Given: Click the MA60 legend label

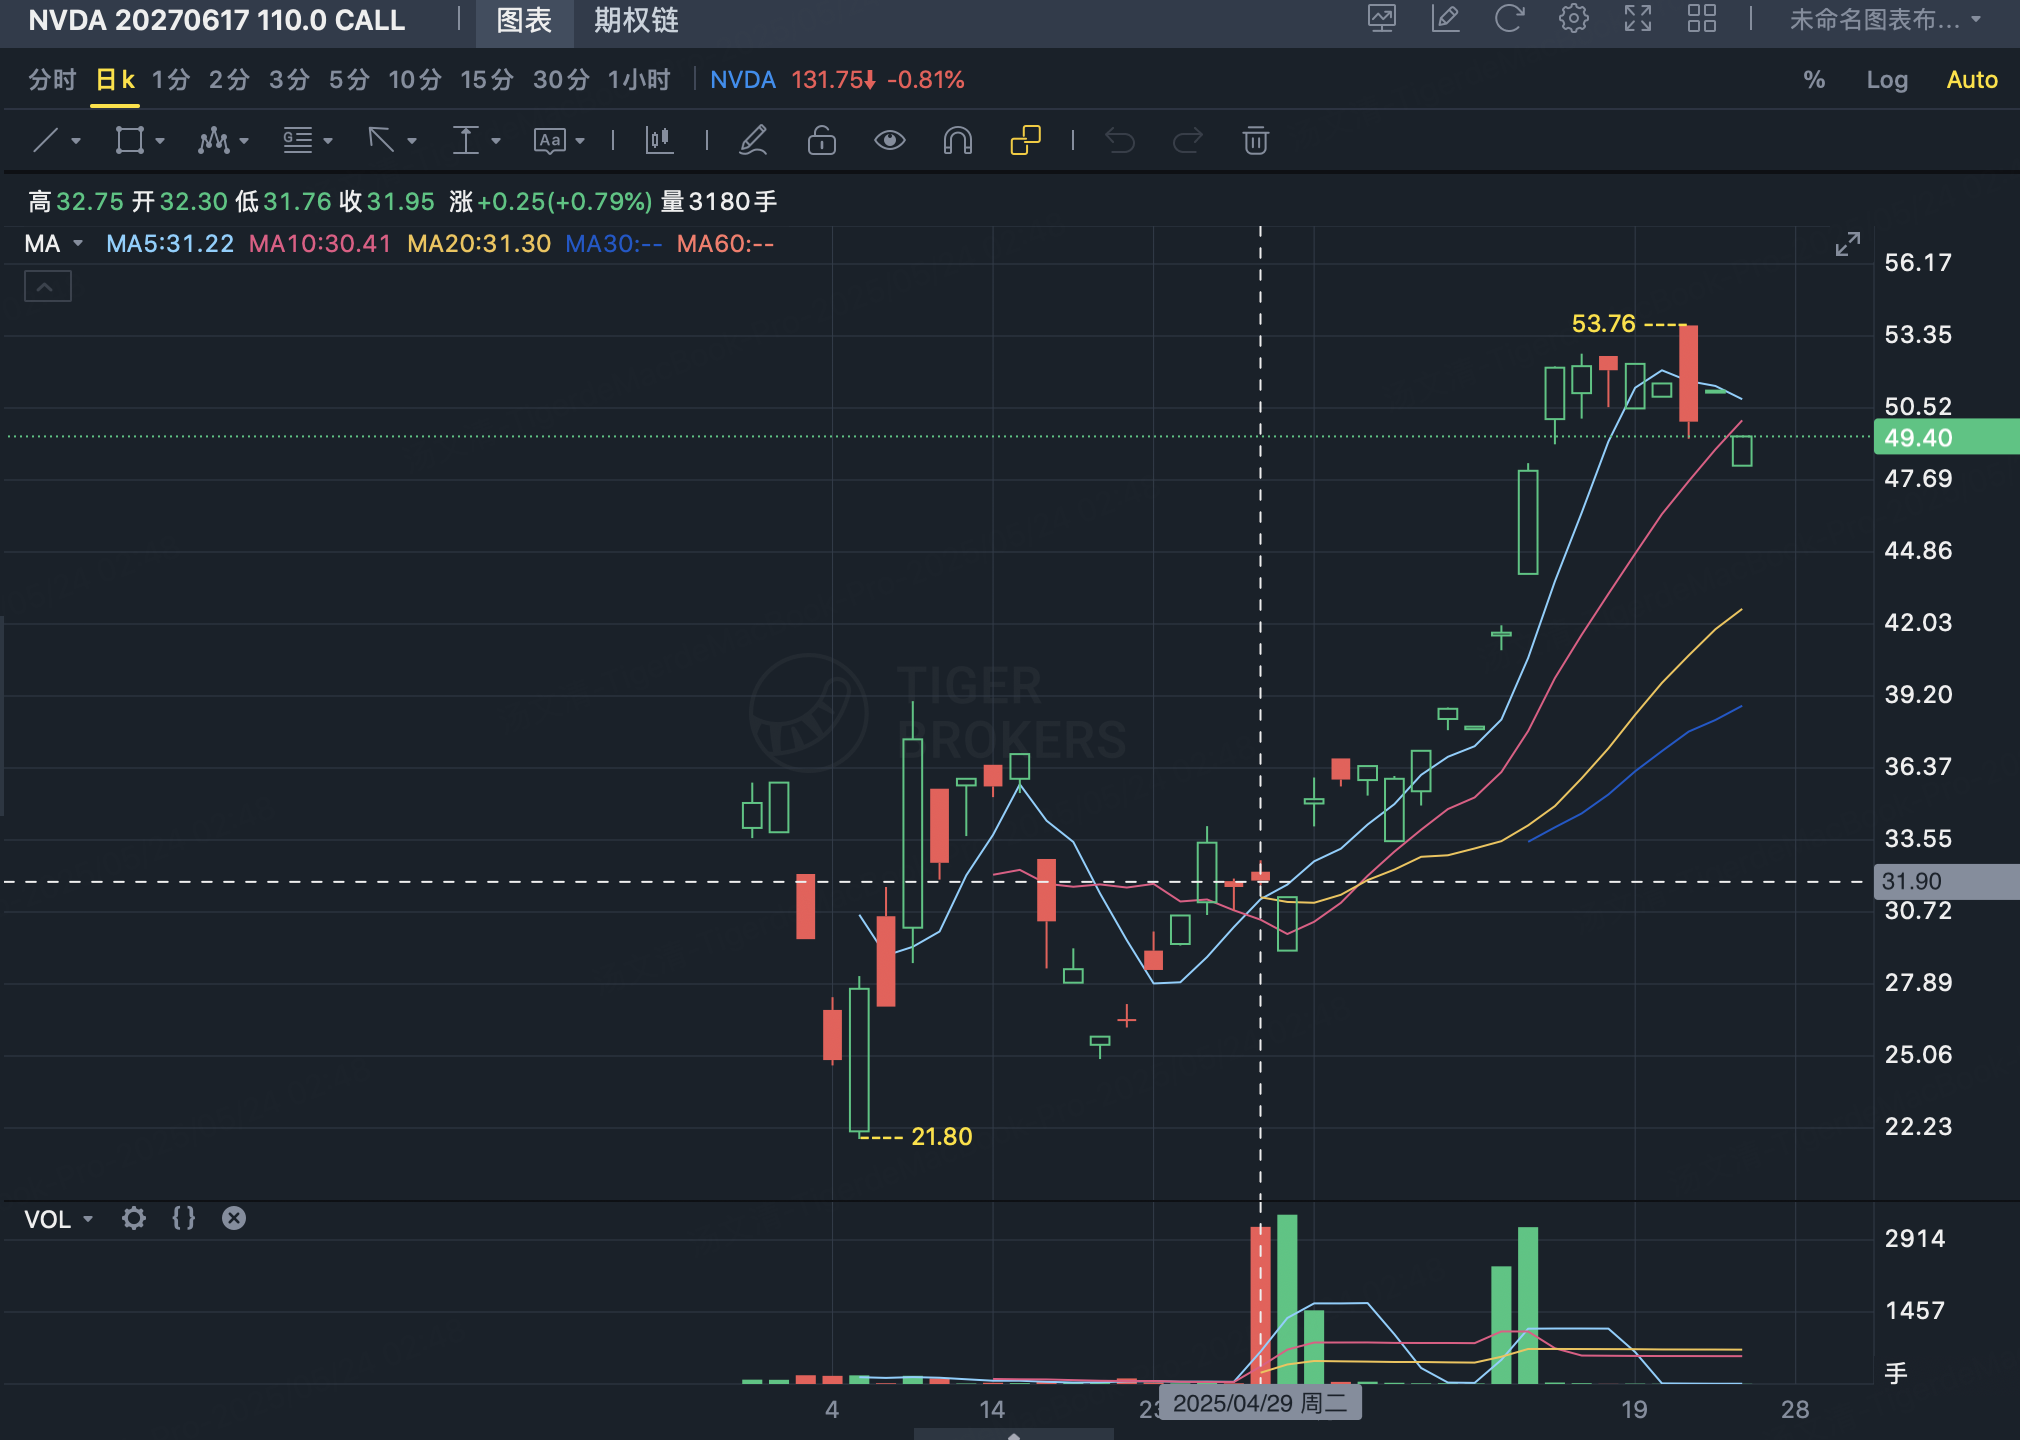Looking at the screenshot, I should [x=725, y=244].
